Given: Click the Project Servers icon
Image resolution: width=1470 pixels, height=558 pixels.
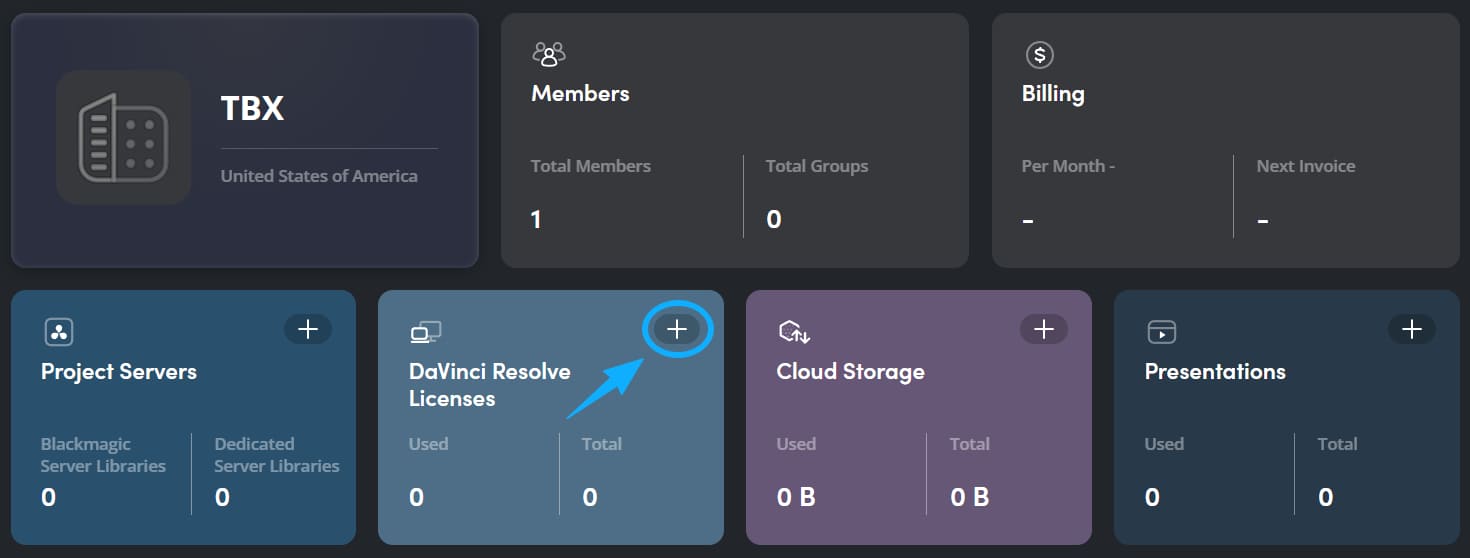Looking at the screenshot, I should (x=59, y=332).
